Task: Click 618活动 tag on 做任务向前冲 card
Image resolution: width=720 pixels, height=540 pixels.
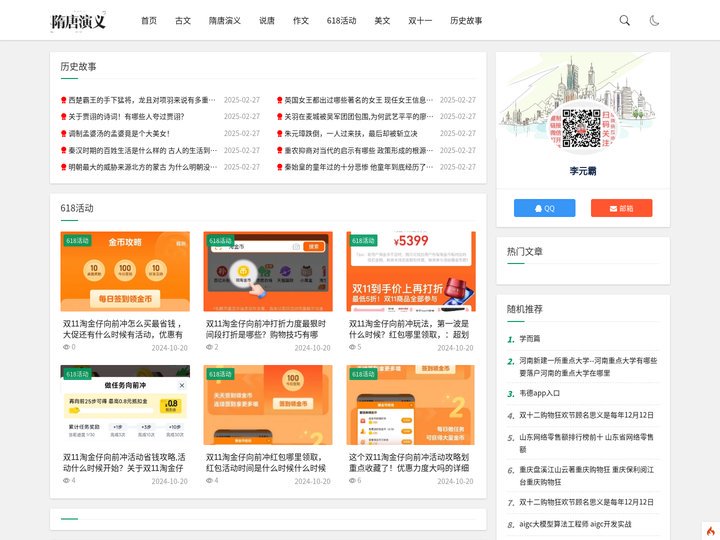Action: coord(77,374)
